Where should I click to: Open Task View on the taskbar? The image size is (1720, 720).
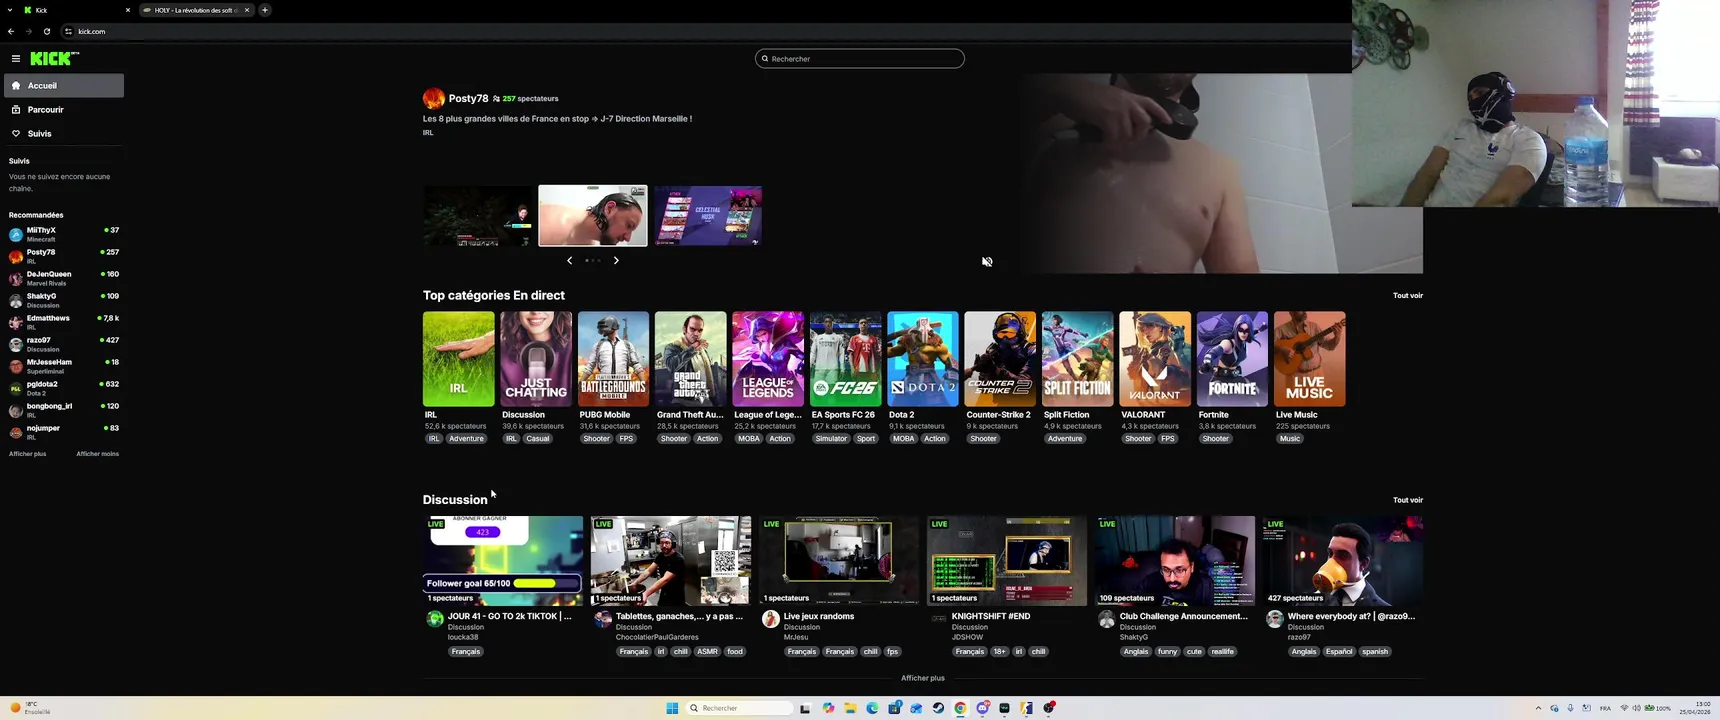click(805, 708)
